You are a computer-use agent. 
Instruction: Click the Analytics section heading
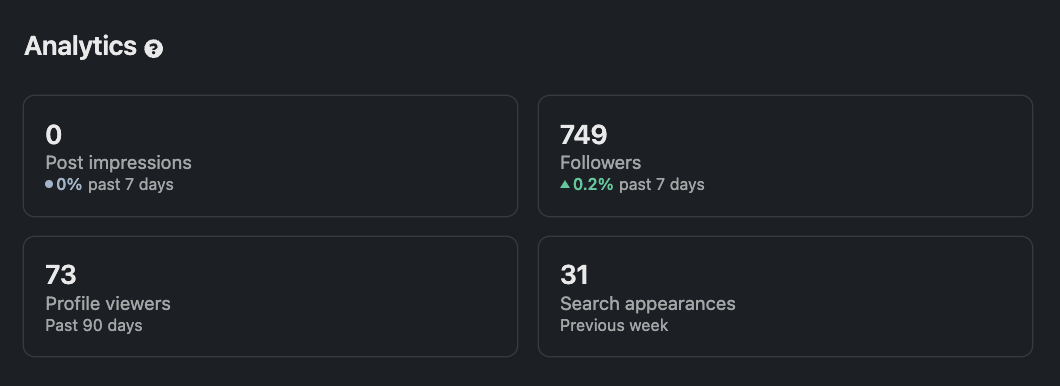80,47
